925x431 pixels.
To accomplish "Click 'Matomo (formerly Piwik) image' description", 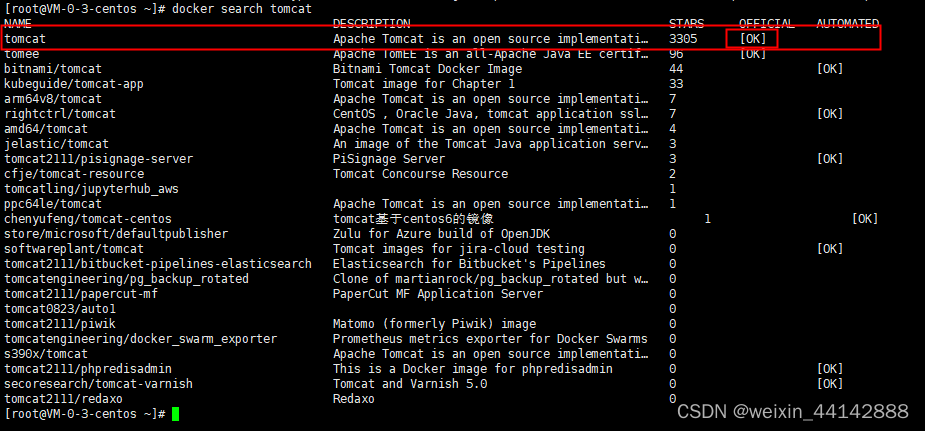I will [x=434, y=324].
